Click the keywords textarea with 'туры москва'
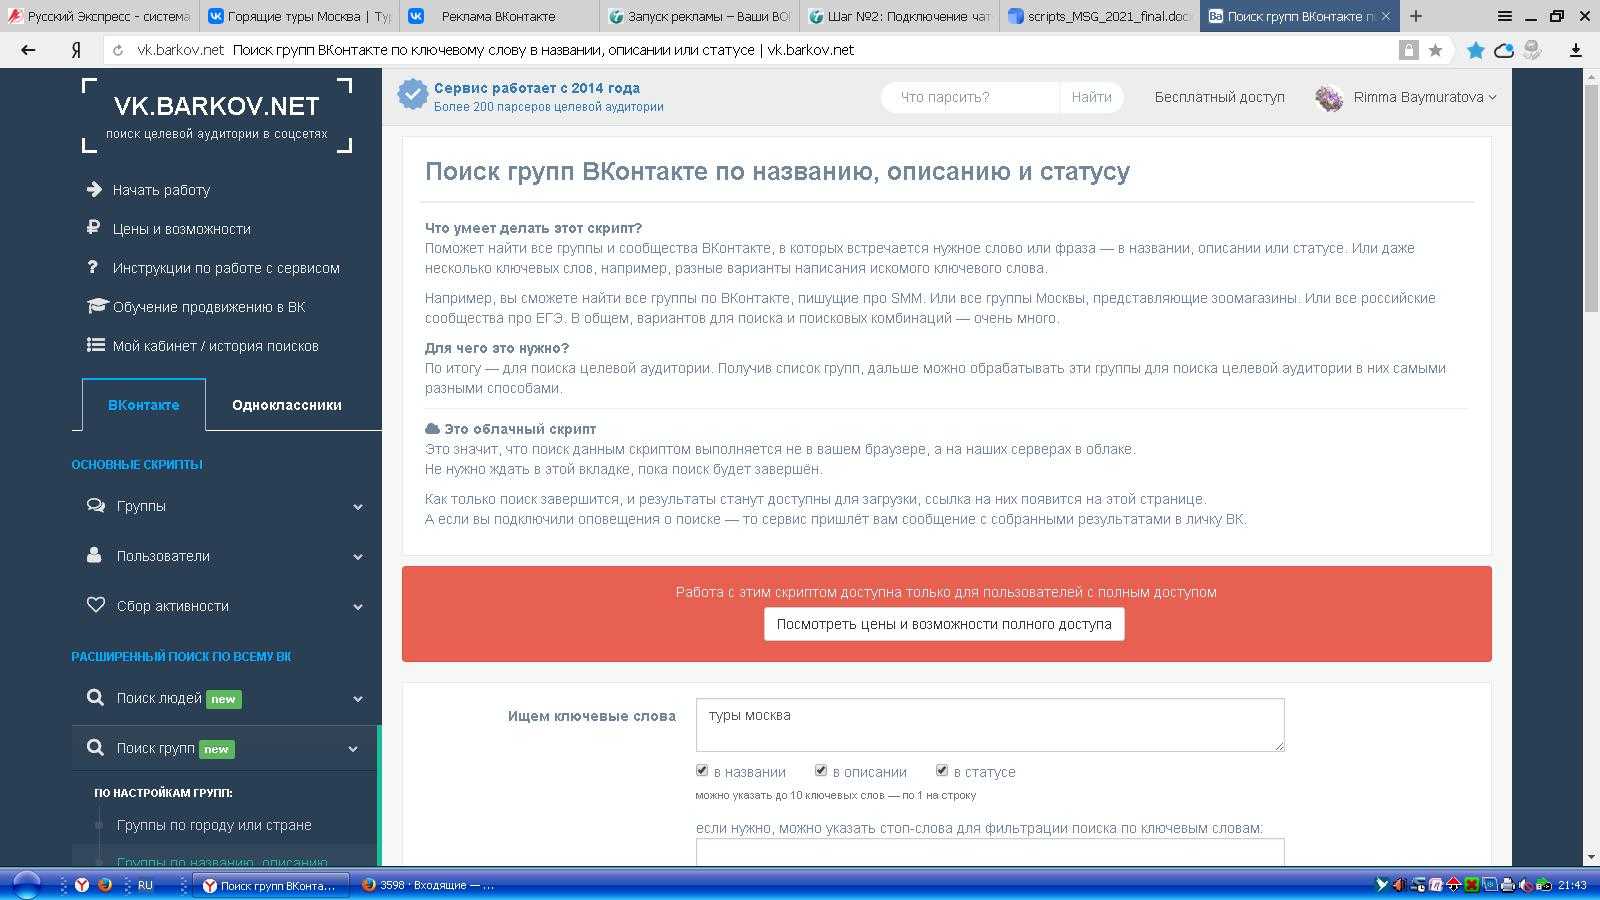1600x900 pixels. click(990, 725)
